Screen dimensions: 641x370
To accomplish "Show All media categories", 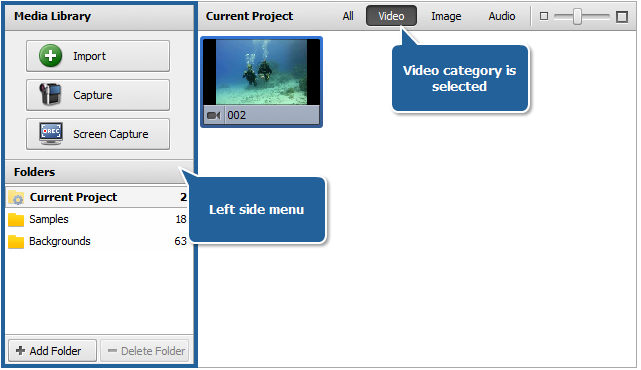I will pyautogui.click(x=348, y=16).
